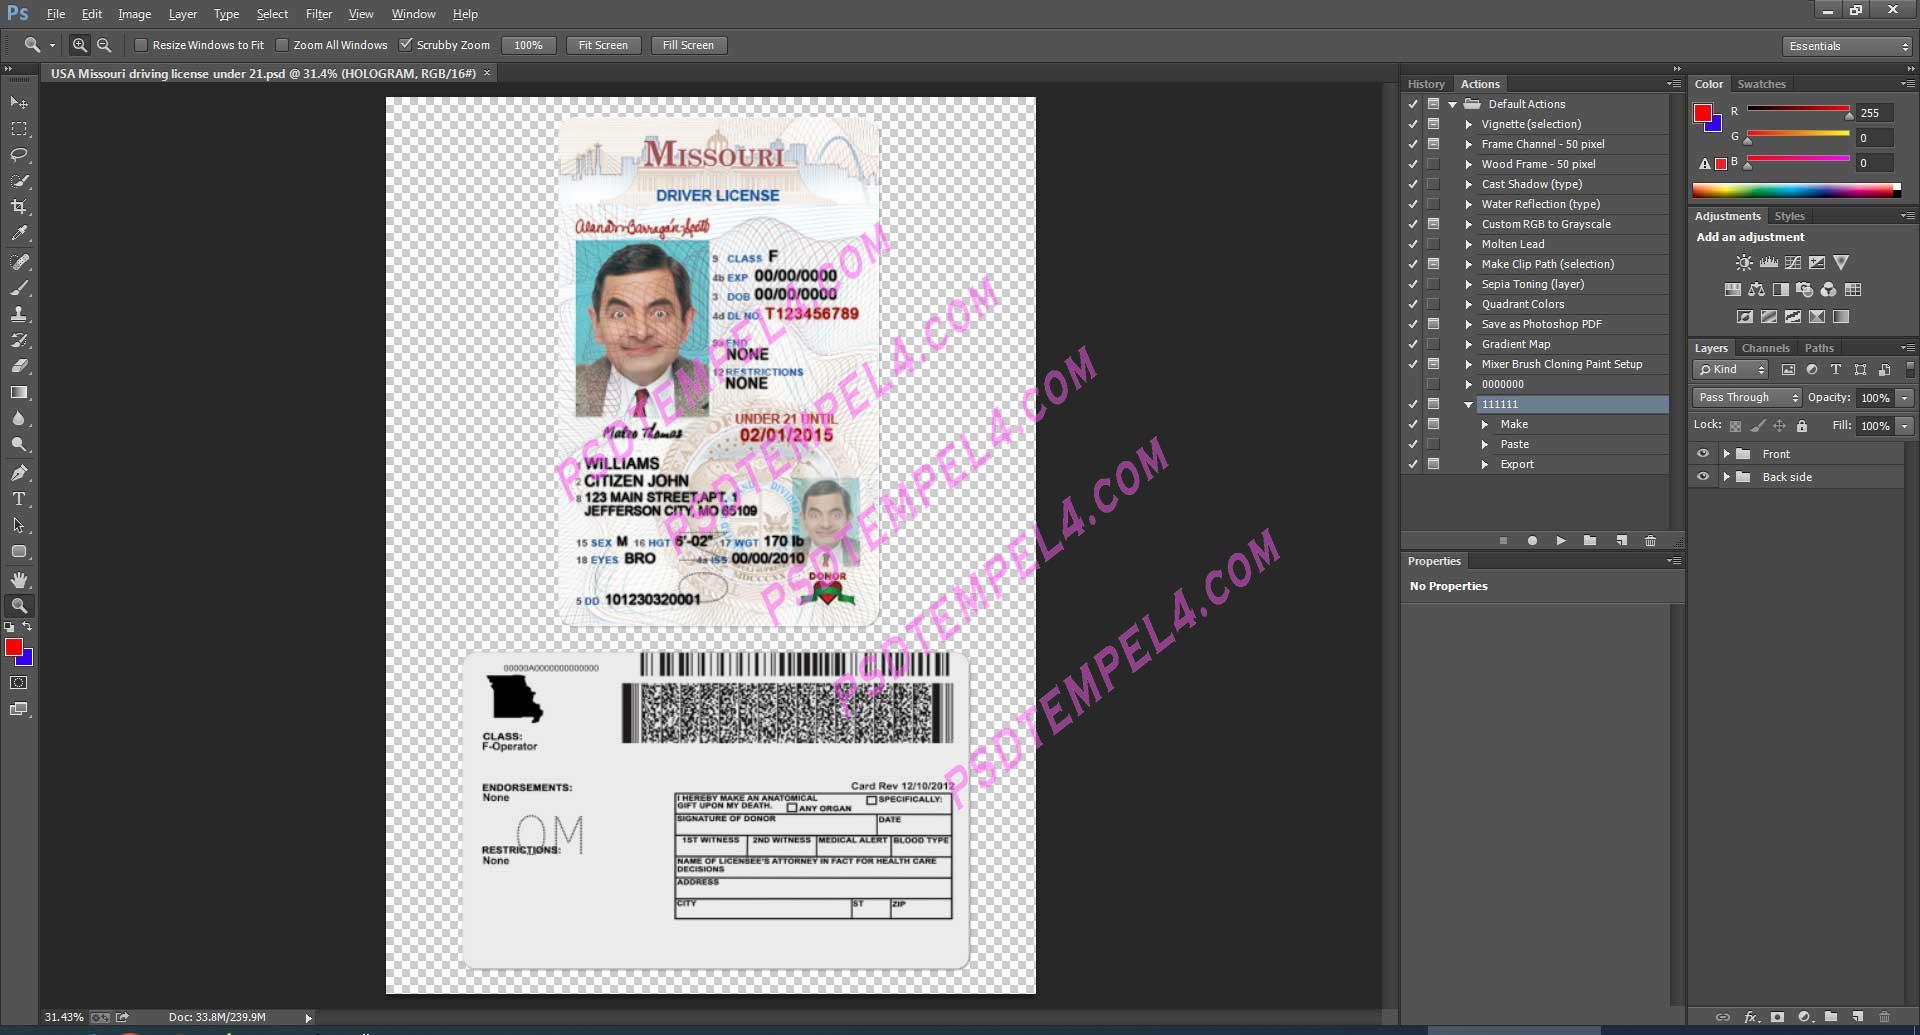The image size is (1920, 1035).
Task: Select the Clone Stamp tool
Action: [x=20, y=315]
